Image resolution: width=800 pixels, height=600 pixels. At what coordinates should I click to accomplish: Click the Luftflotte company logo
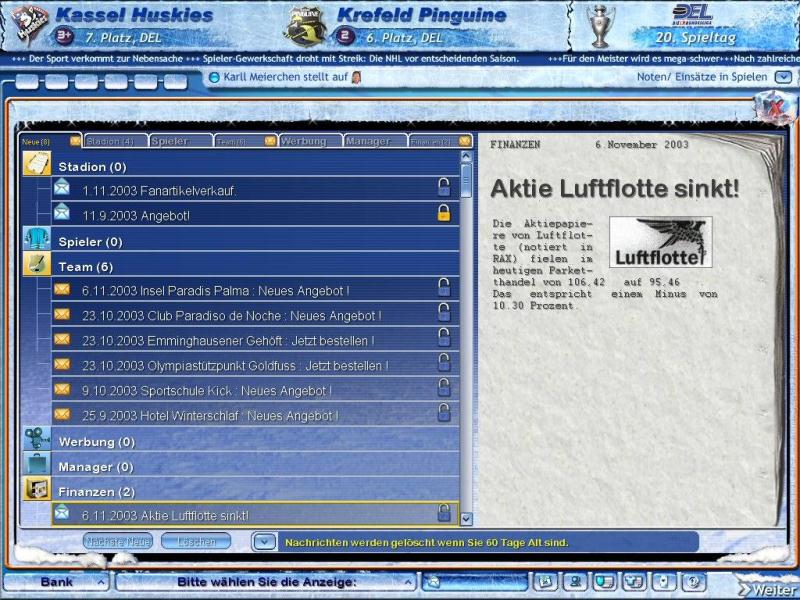pyautogui.click(x=660, y=243)
